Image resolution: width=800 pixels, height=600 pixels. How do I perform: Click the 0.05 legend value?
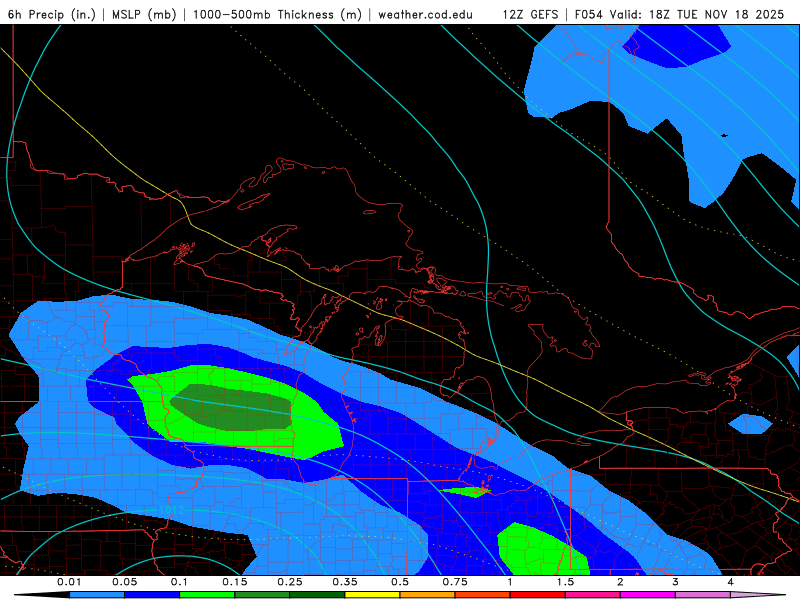point(124,582)
